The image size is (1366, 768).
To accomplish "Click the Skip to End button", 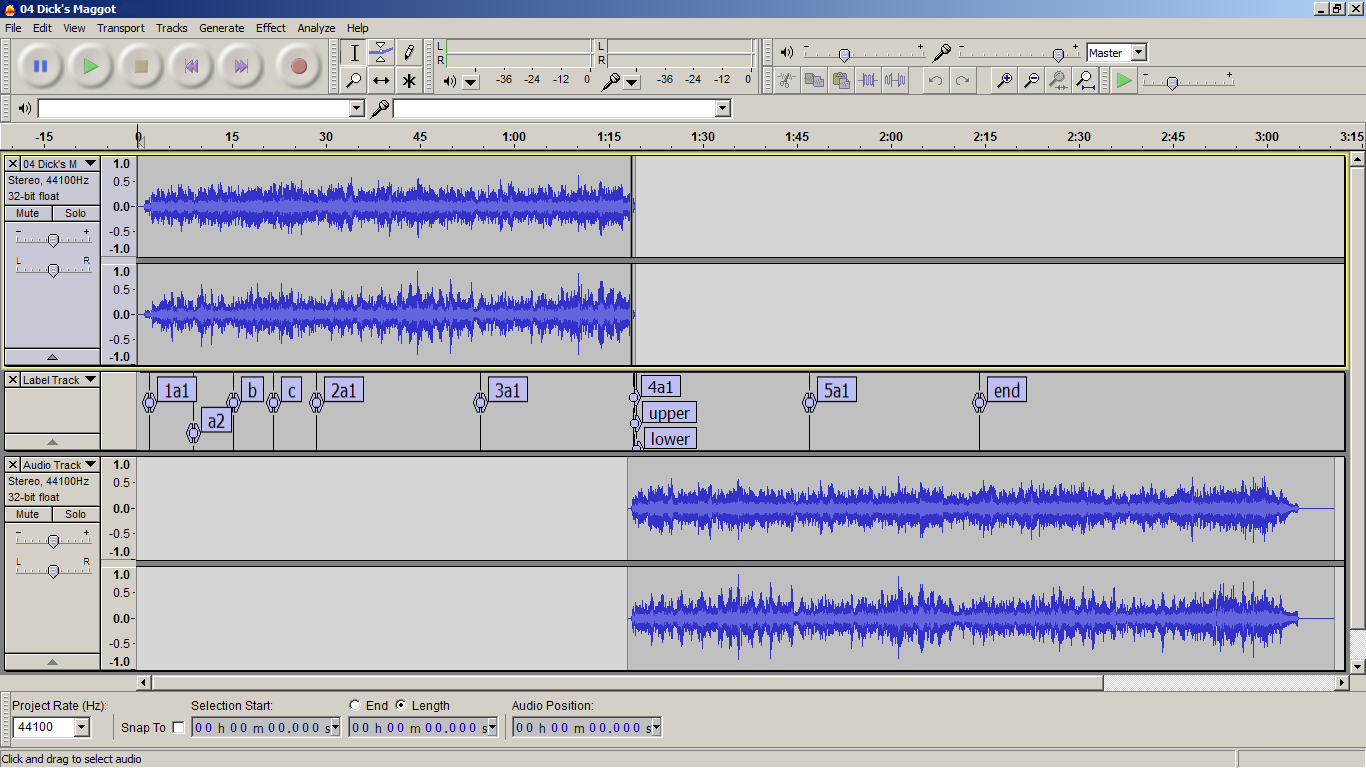I will coord(241,67).
